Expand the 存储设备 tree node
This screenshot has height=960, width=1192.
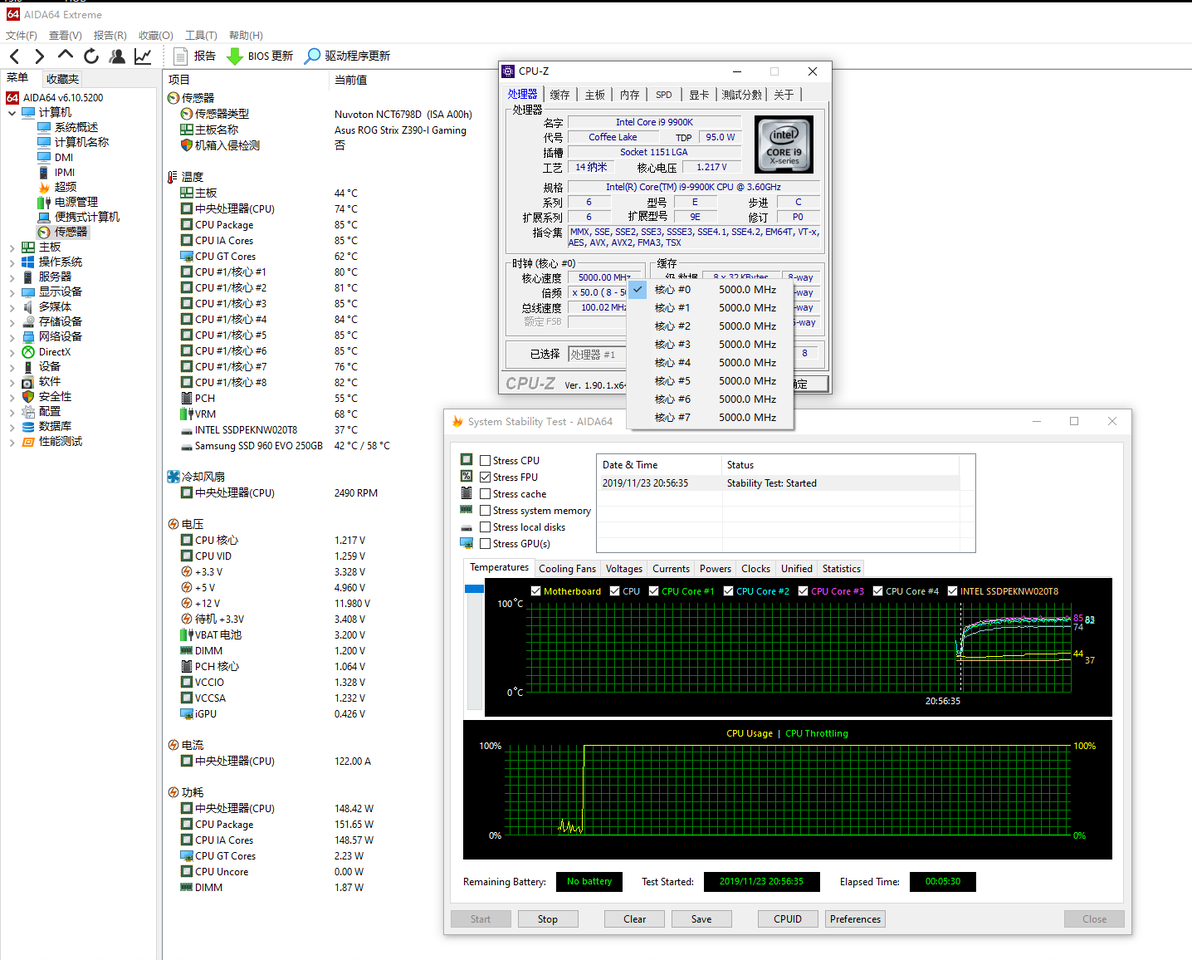pyautogui.click(x=12, y=322)
